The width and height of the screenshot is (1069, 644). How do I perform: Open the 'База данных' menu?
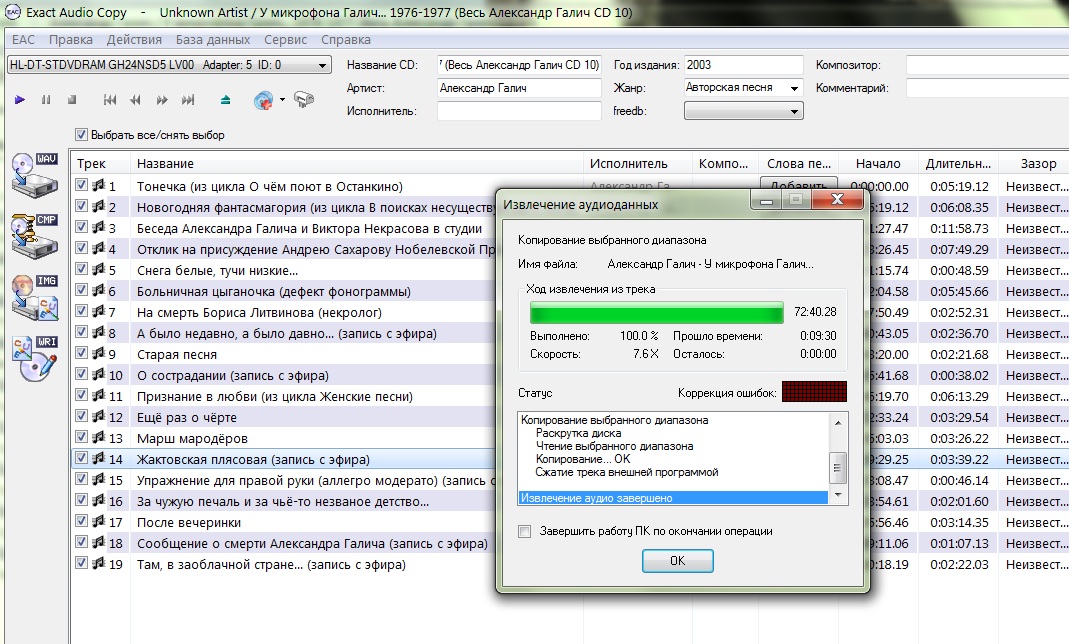tap(212, 40)
